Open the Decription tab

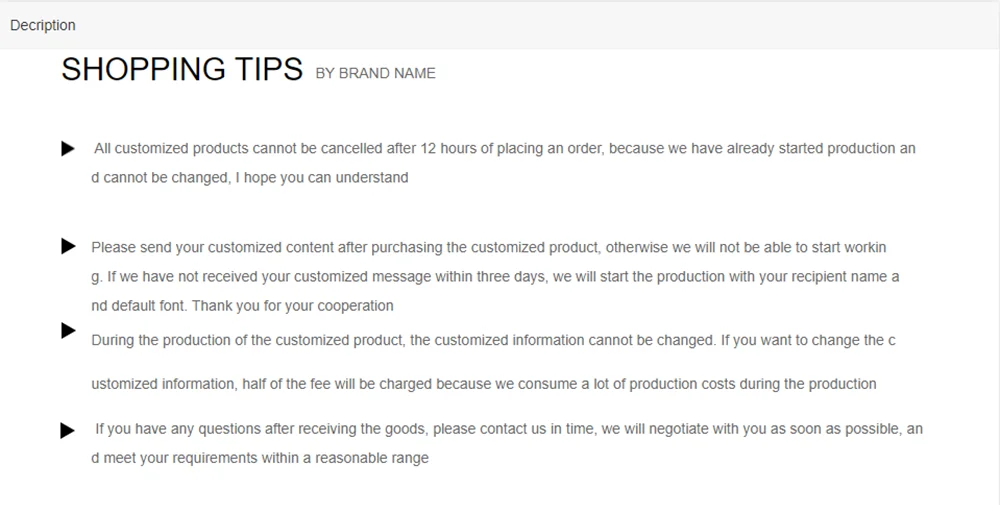(43, 26)
